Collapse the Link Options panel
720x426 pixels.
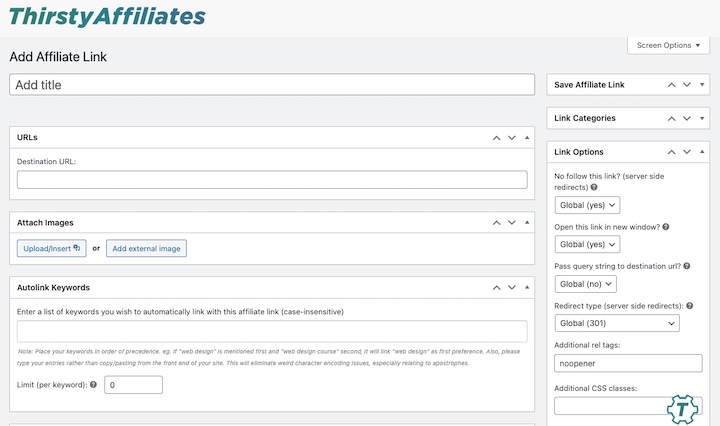point(702,152)
